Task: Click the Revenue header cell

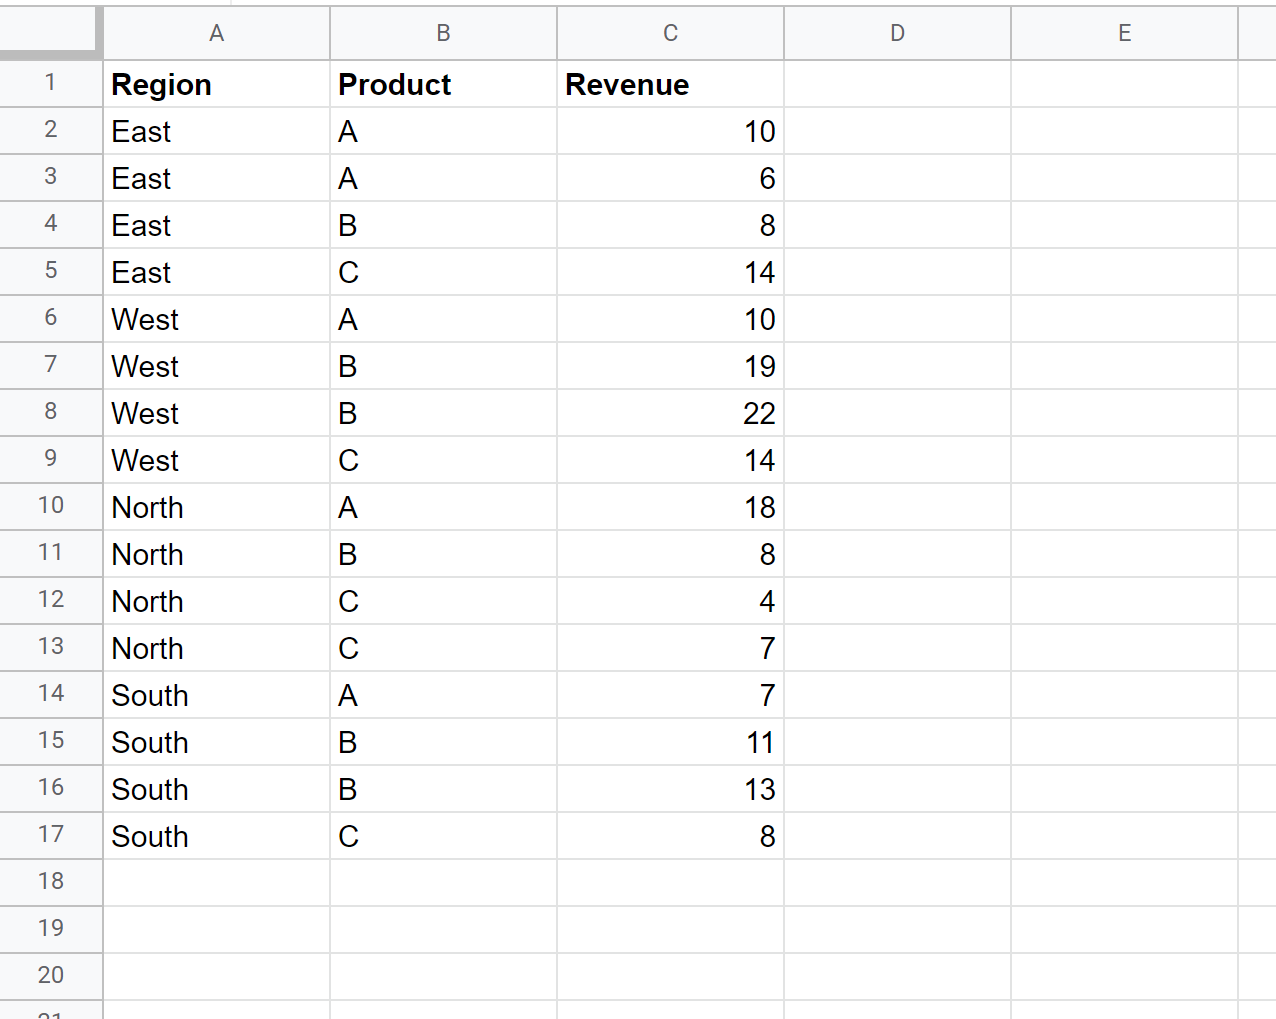Action: point(670,84)
